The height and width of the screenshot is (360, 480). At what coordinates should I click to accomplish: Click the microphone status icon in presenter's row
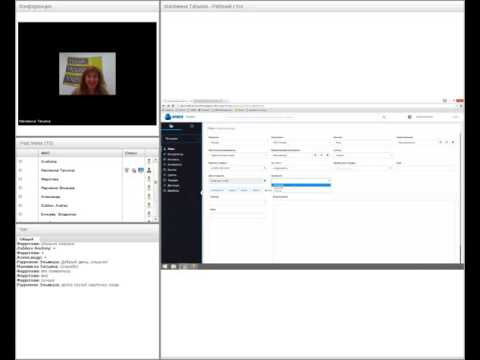point(127,170)
